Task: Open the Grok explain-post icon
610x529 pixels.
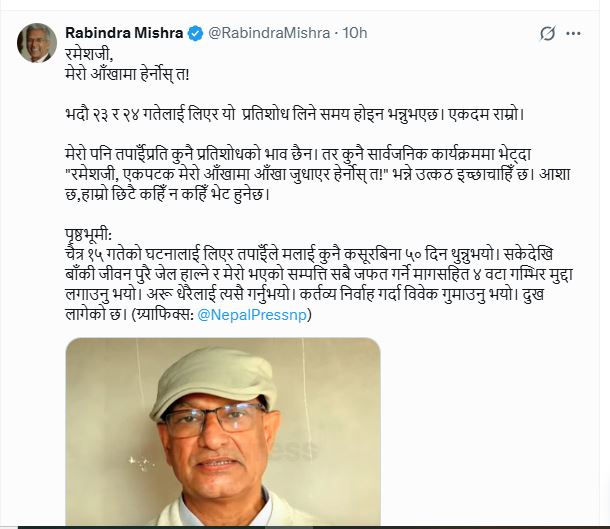Action: click(x=547, y=33)
